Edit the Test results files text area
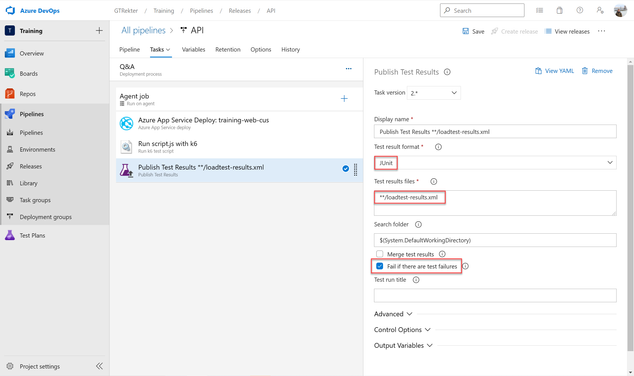 pyautogui.click(x=495, y=203)
